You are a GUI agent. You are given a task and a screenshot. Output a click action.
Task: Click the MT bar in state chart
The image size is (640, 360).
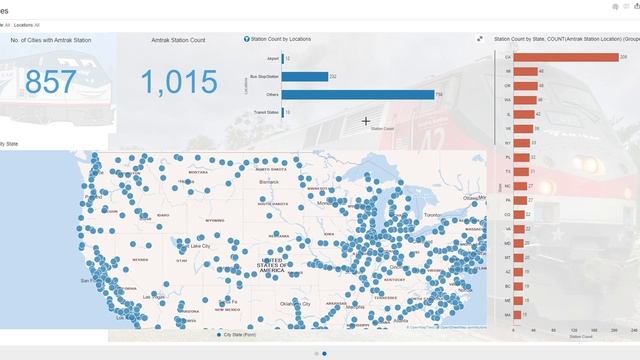coord(519,258)
